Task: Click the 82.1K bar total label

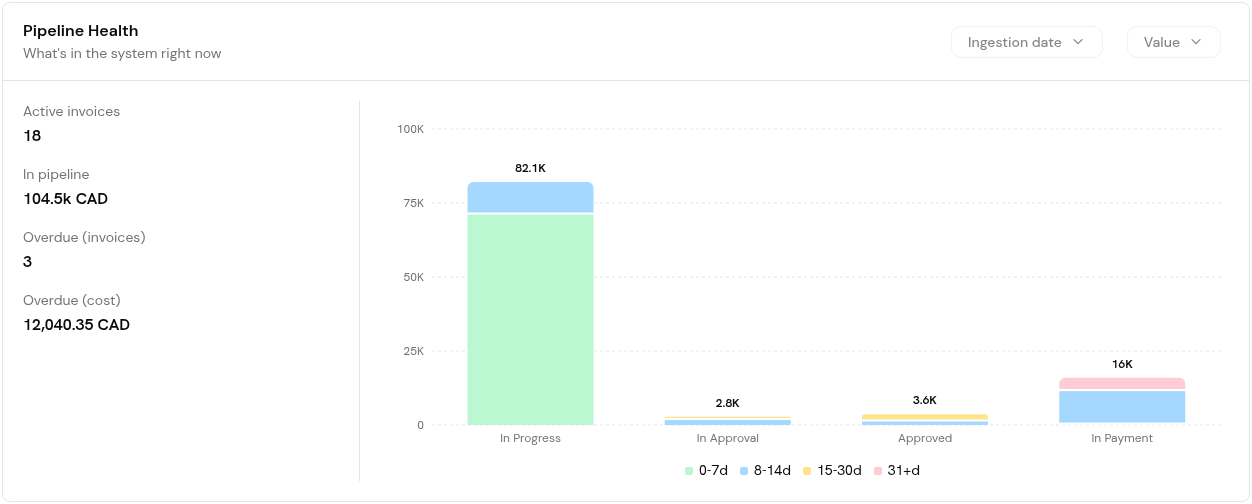Action: pyautogui.click(x=531, y=168)
